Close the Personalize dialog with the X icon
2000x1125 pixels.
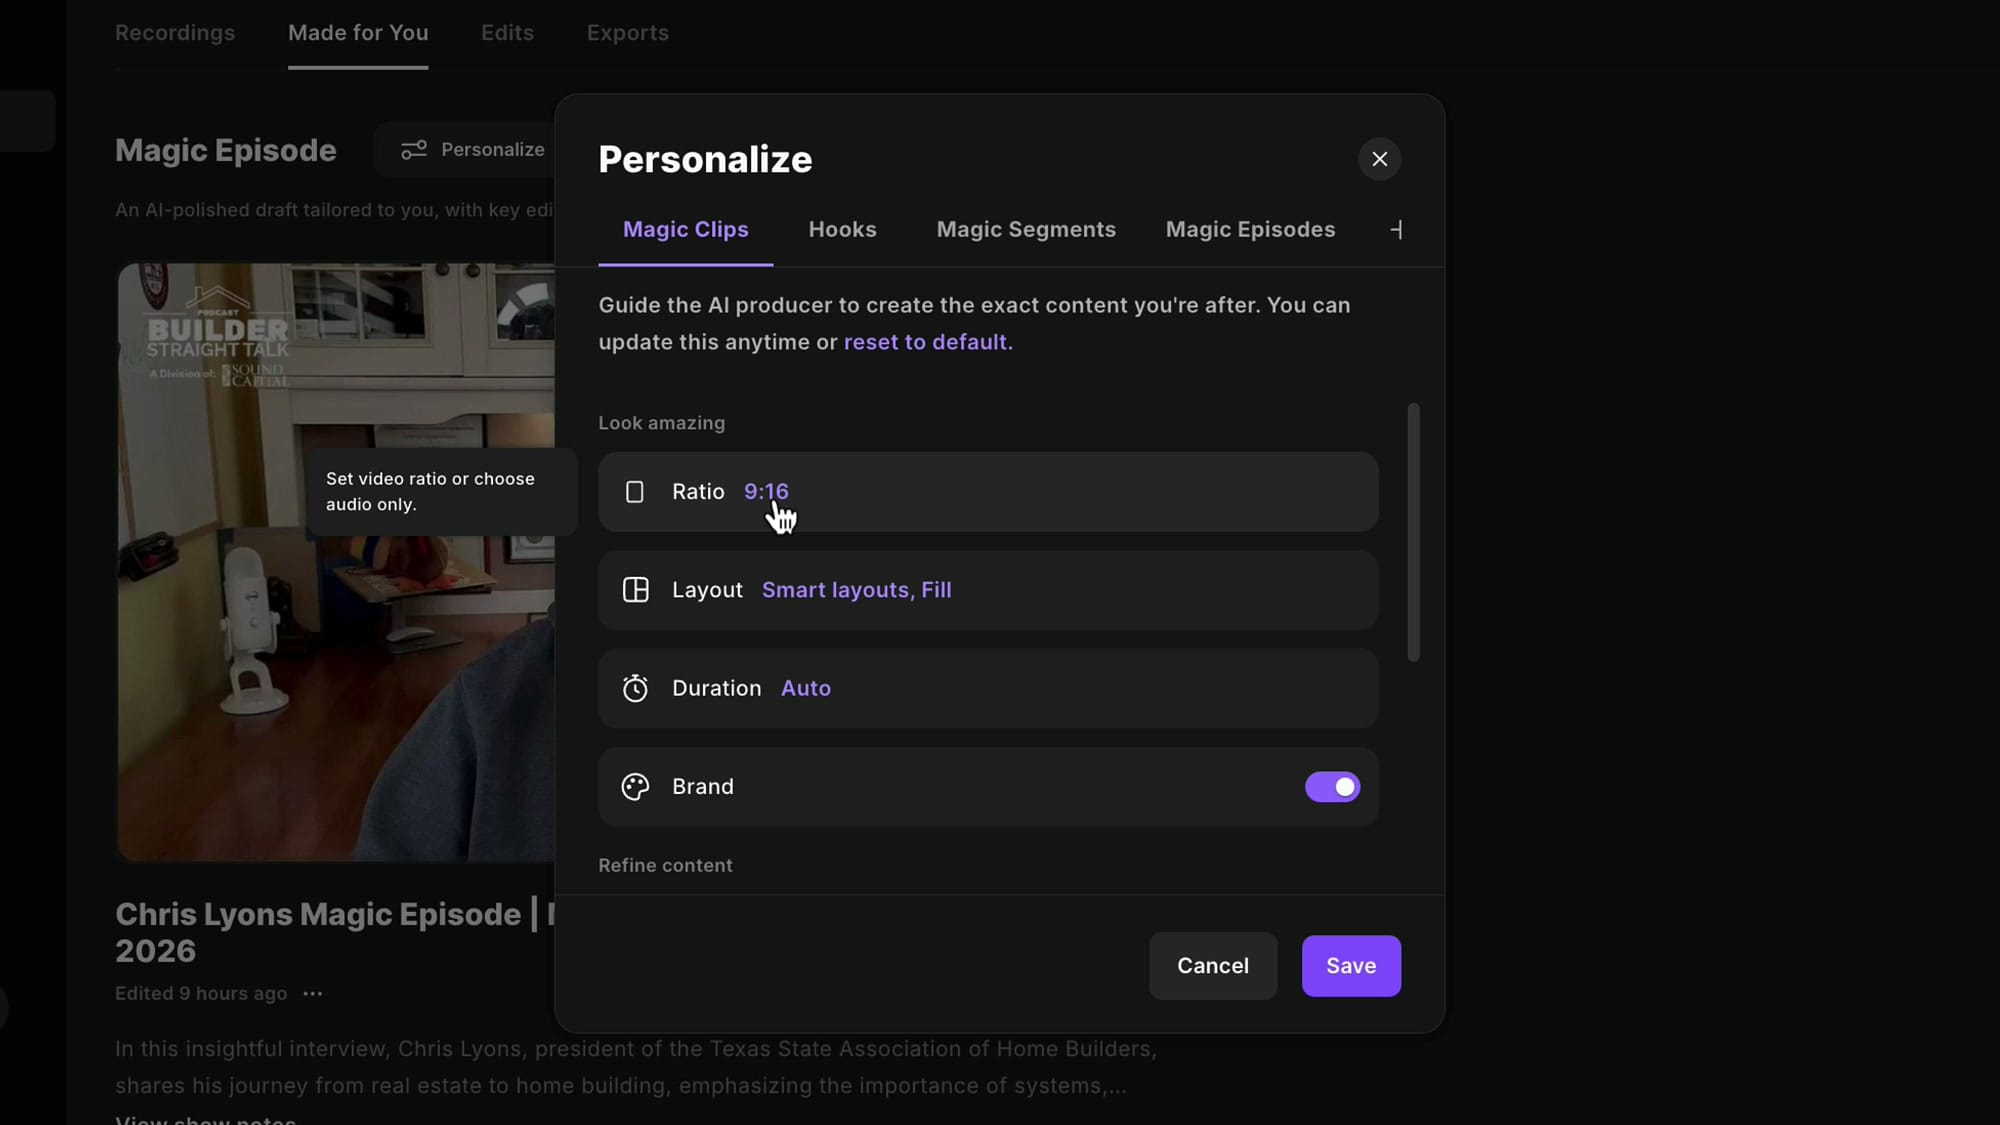click(x=1379, y=159)
